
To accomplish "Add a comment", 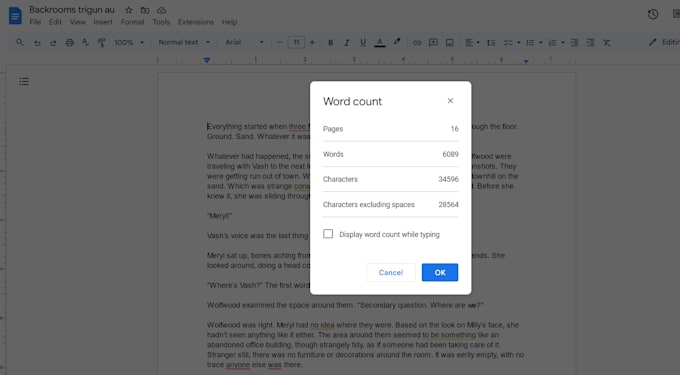I will [433, 42].
